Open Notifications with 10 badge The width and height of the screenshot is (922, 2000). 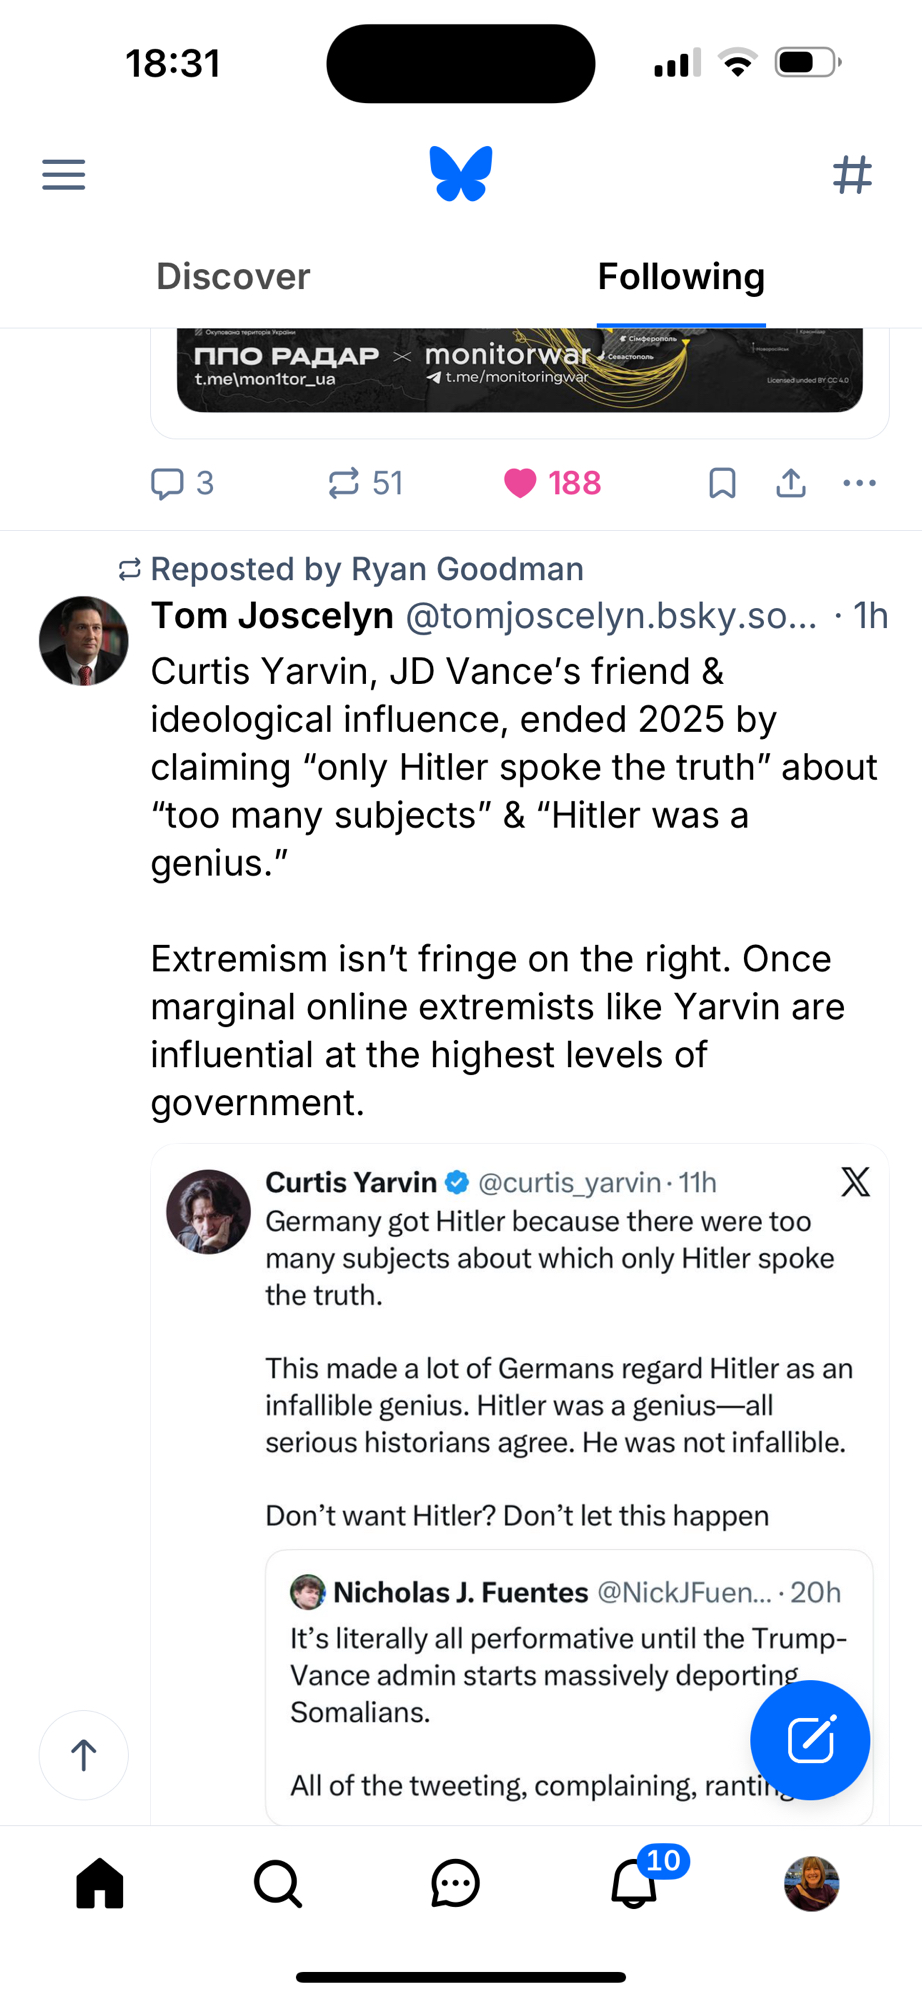pyautogui.click(x=634, y=1884)
